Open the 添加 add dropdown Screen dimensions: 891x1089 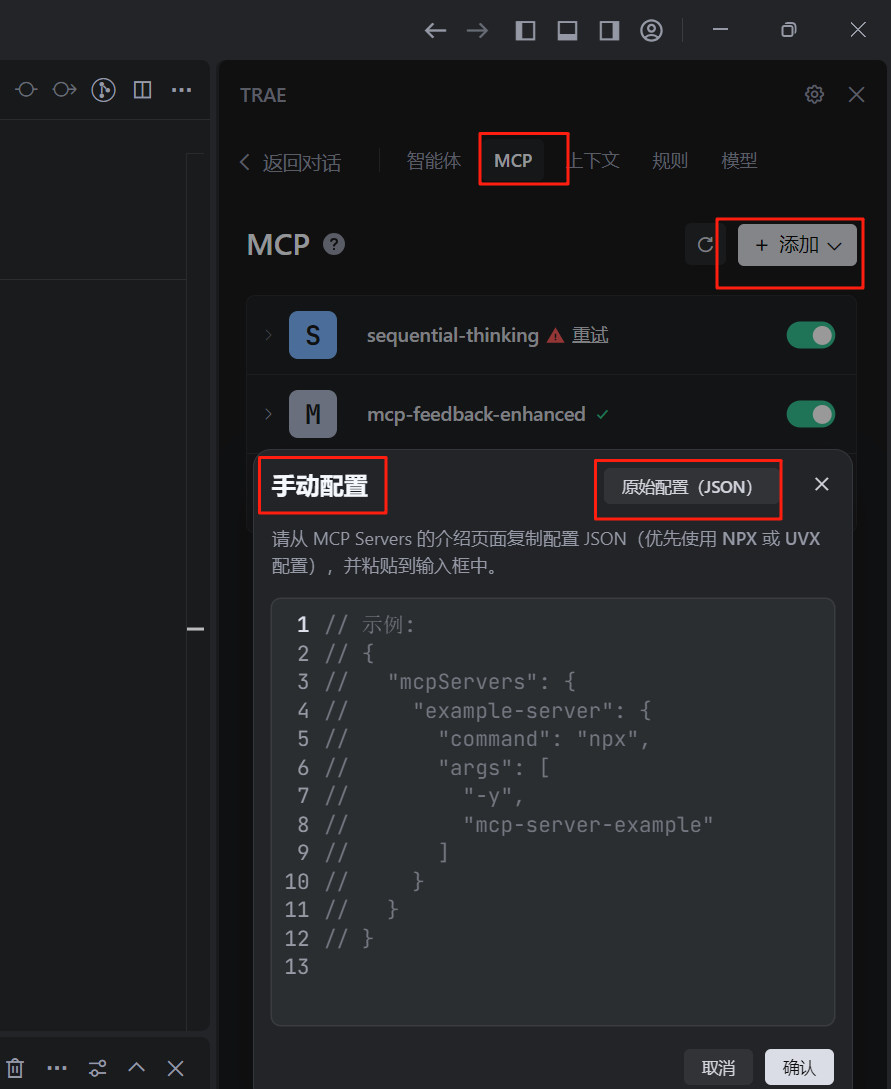click(x=797, y=244)
